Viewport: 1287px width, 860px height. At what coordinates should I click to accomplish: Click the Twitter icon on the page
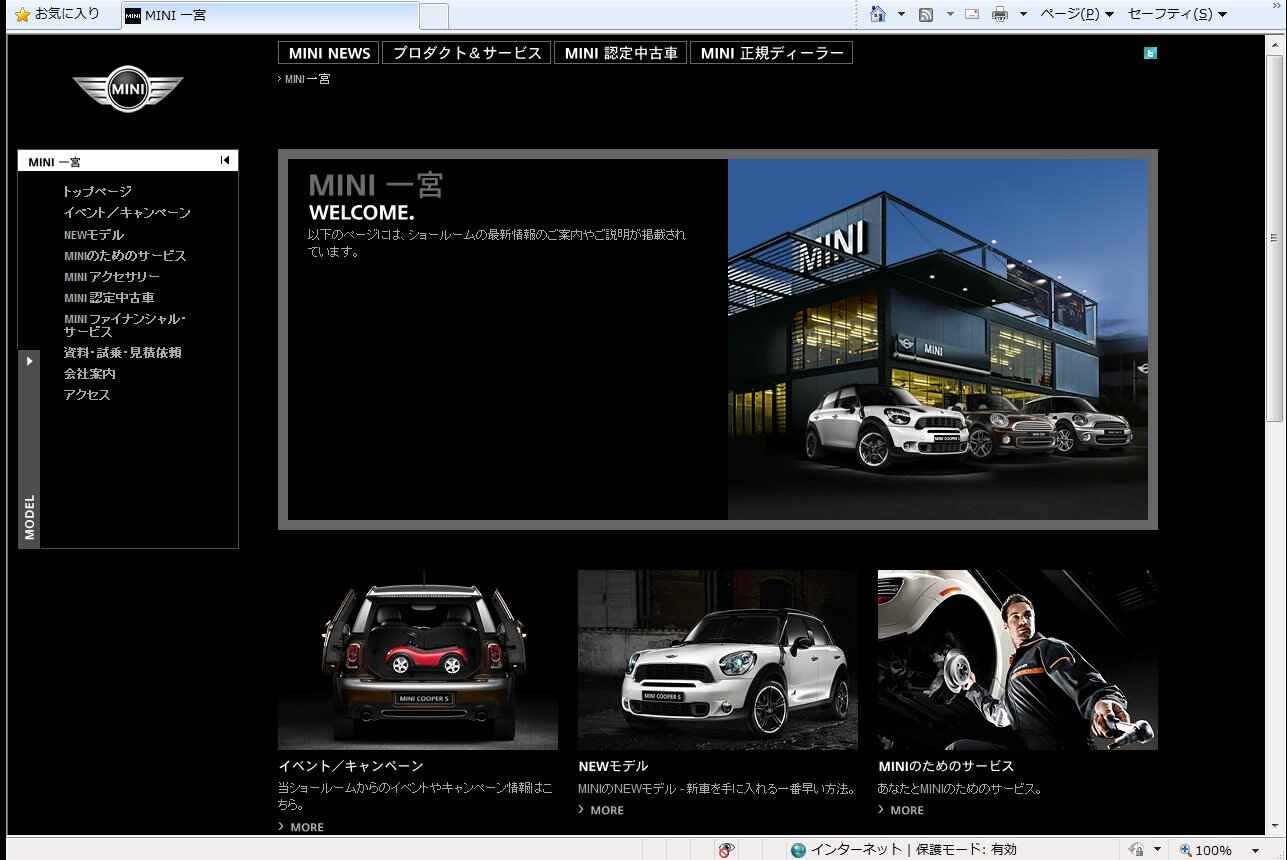click(x=1150, y=53)
